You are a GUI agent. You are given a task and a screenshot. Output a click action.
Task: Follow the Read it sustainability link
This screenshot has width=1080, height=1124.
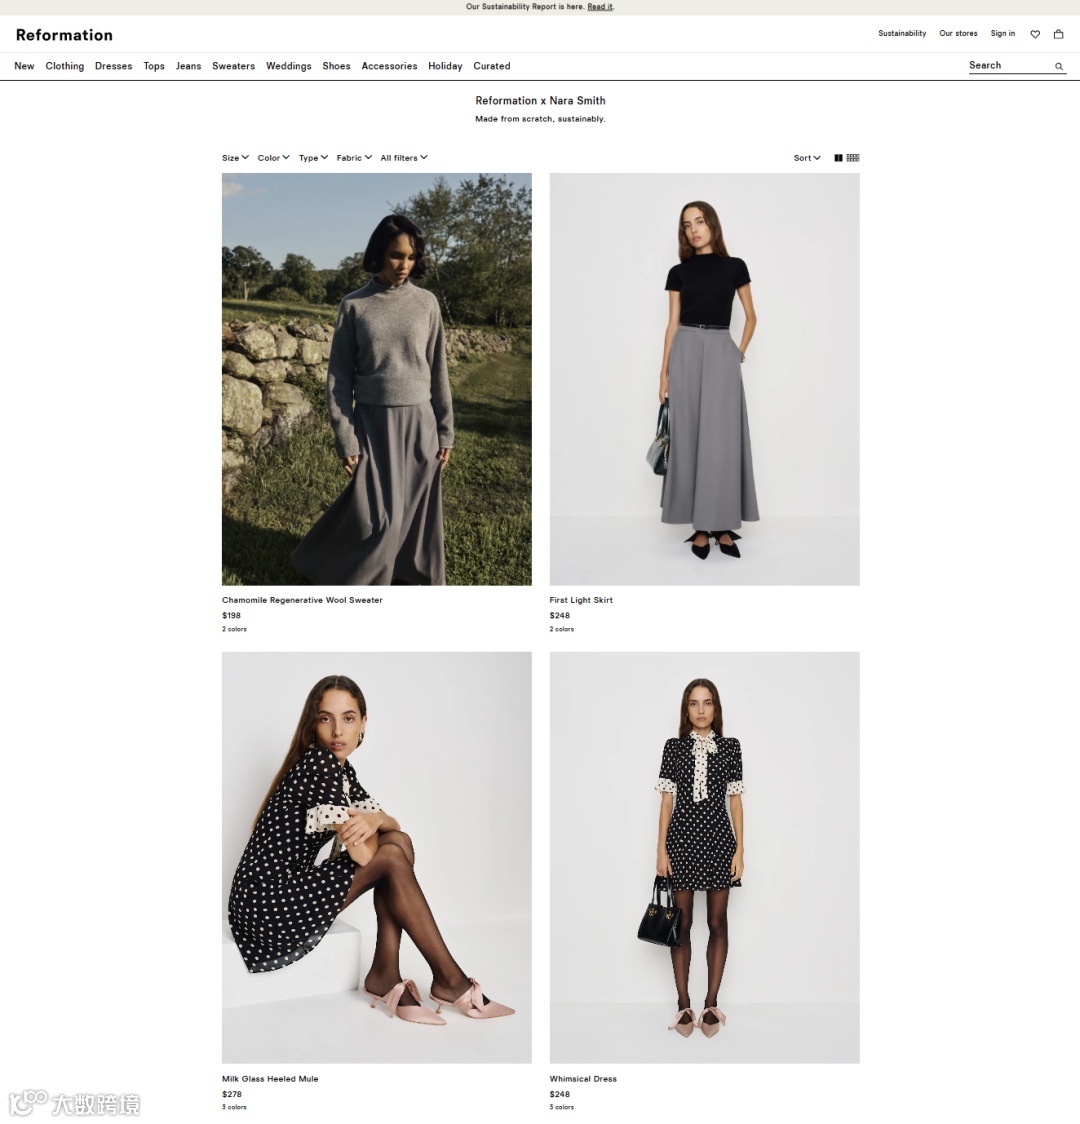[600, 6]
